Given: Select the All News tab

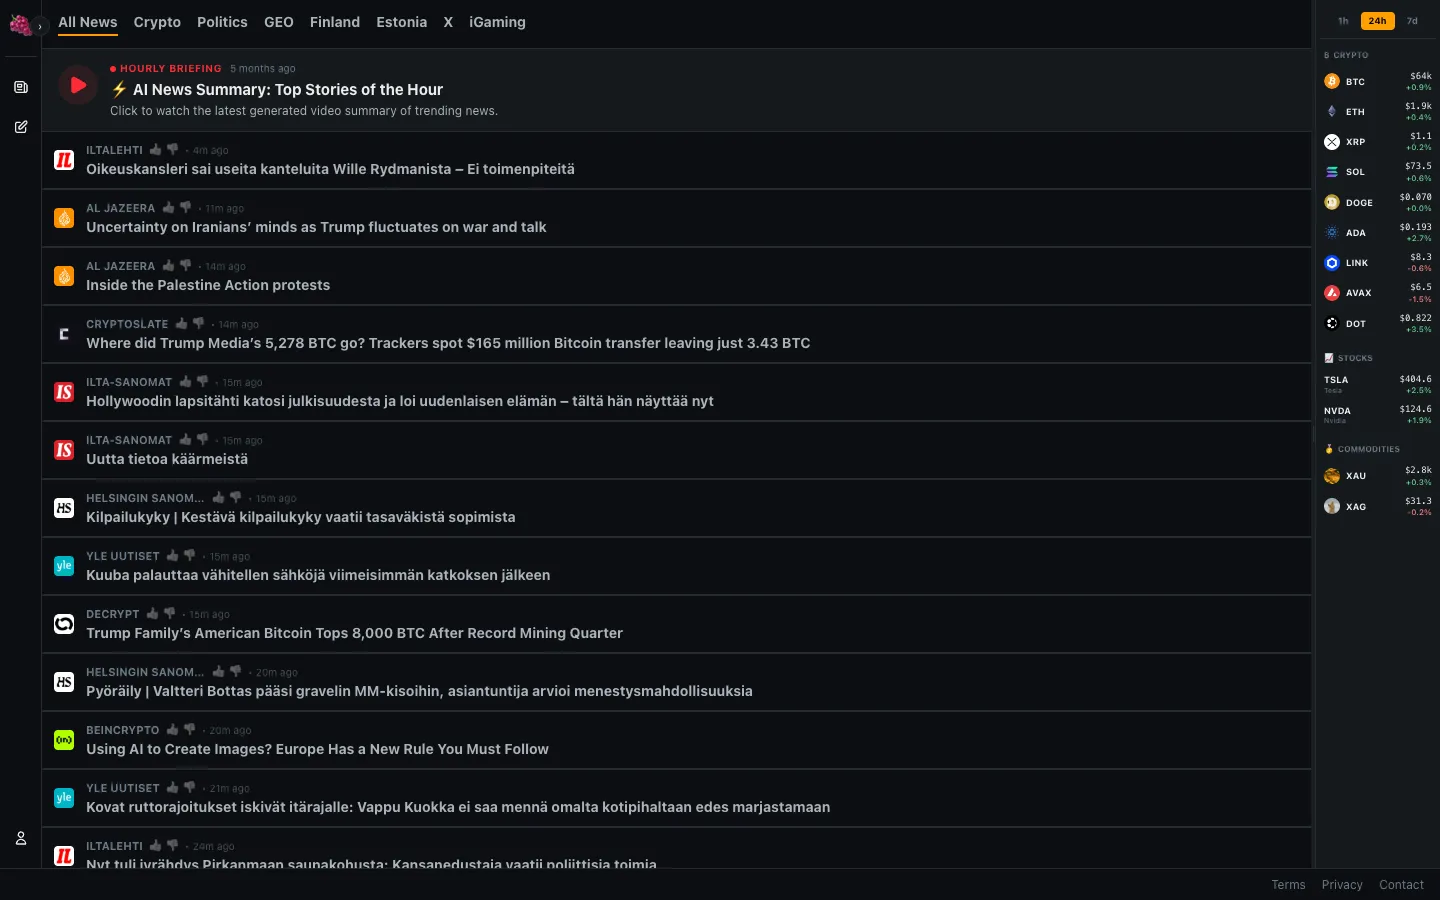Looking at the screenshot, I should click(x=88, y=22).
